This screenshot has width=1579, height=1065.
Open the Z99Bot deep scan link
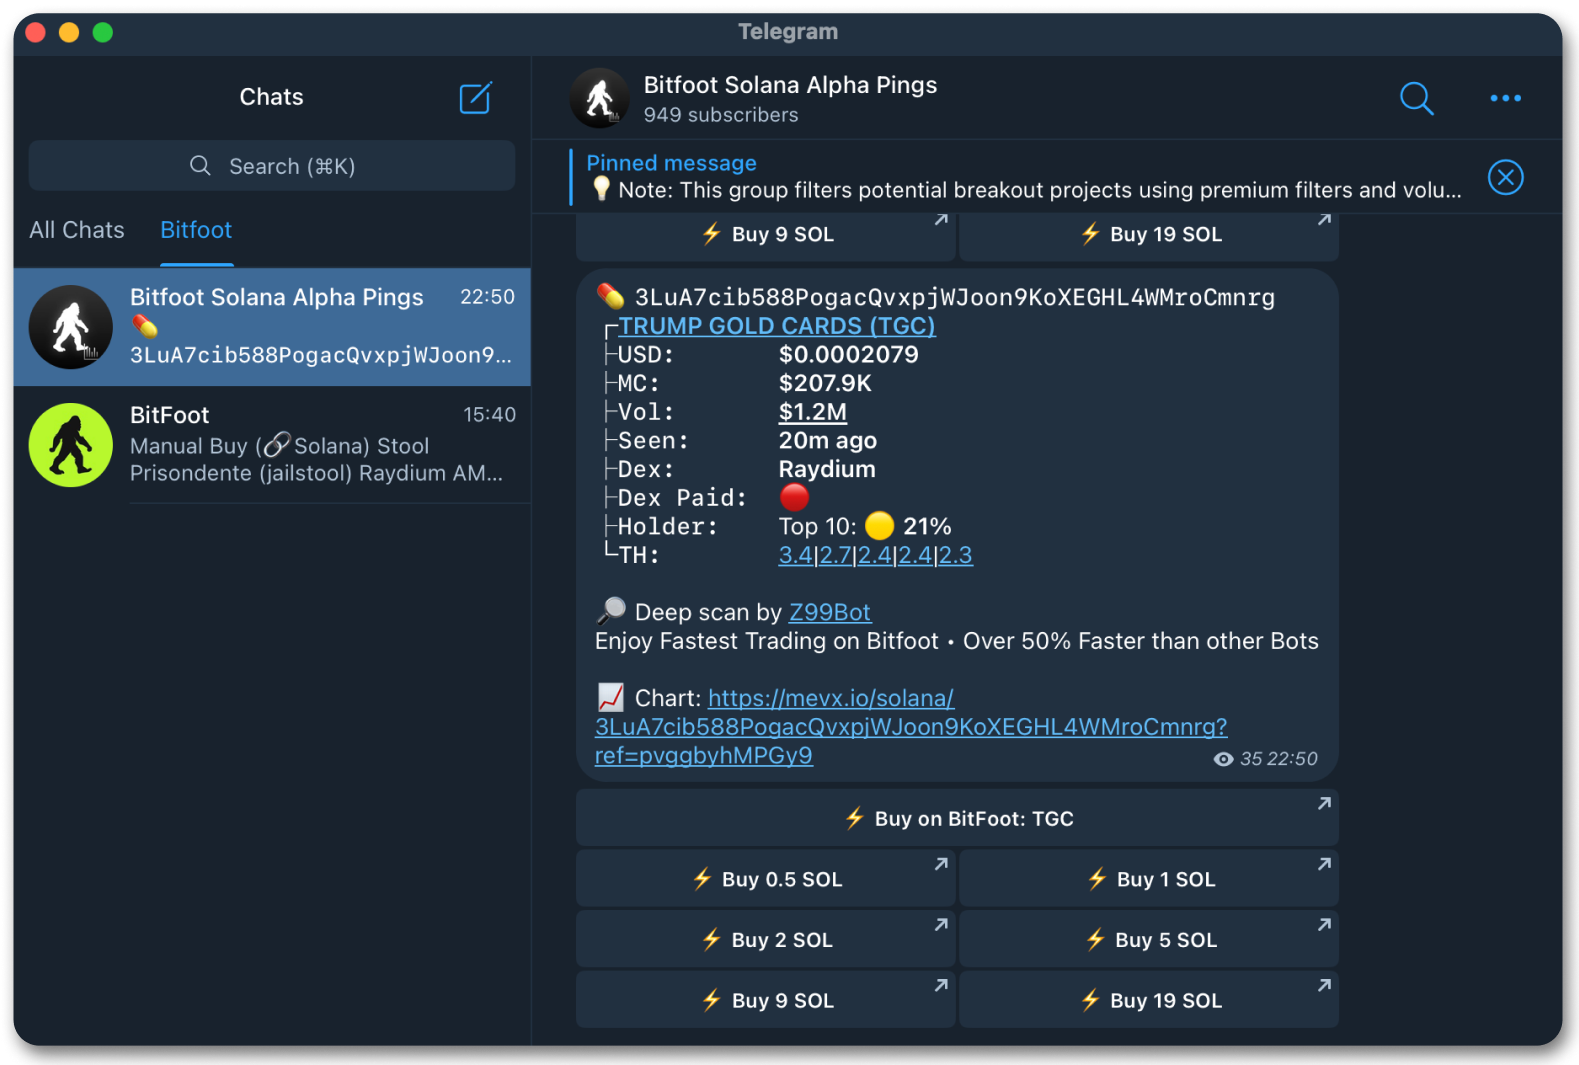coord(829,612)
